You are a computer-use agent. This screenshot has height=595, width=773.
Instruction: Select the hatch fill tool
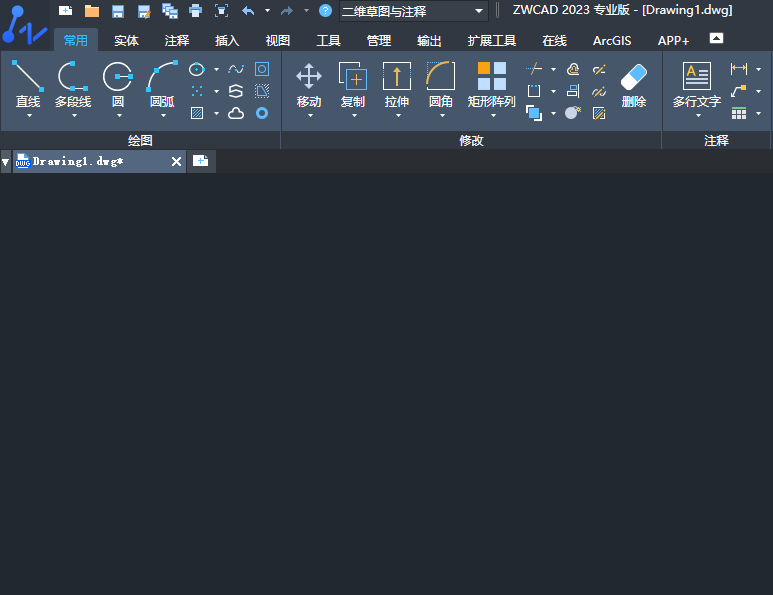(x=197, y=113)
